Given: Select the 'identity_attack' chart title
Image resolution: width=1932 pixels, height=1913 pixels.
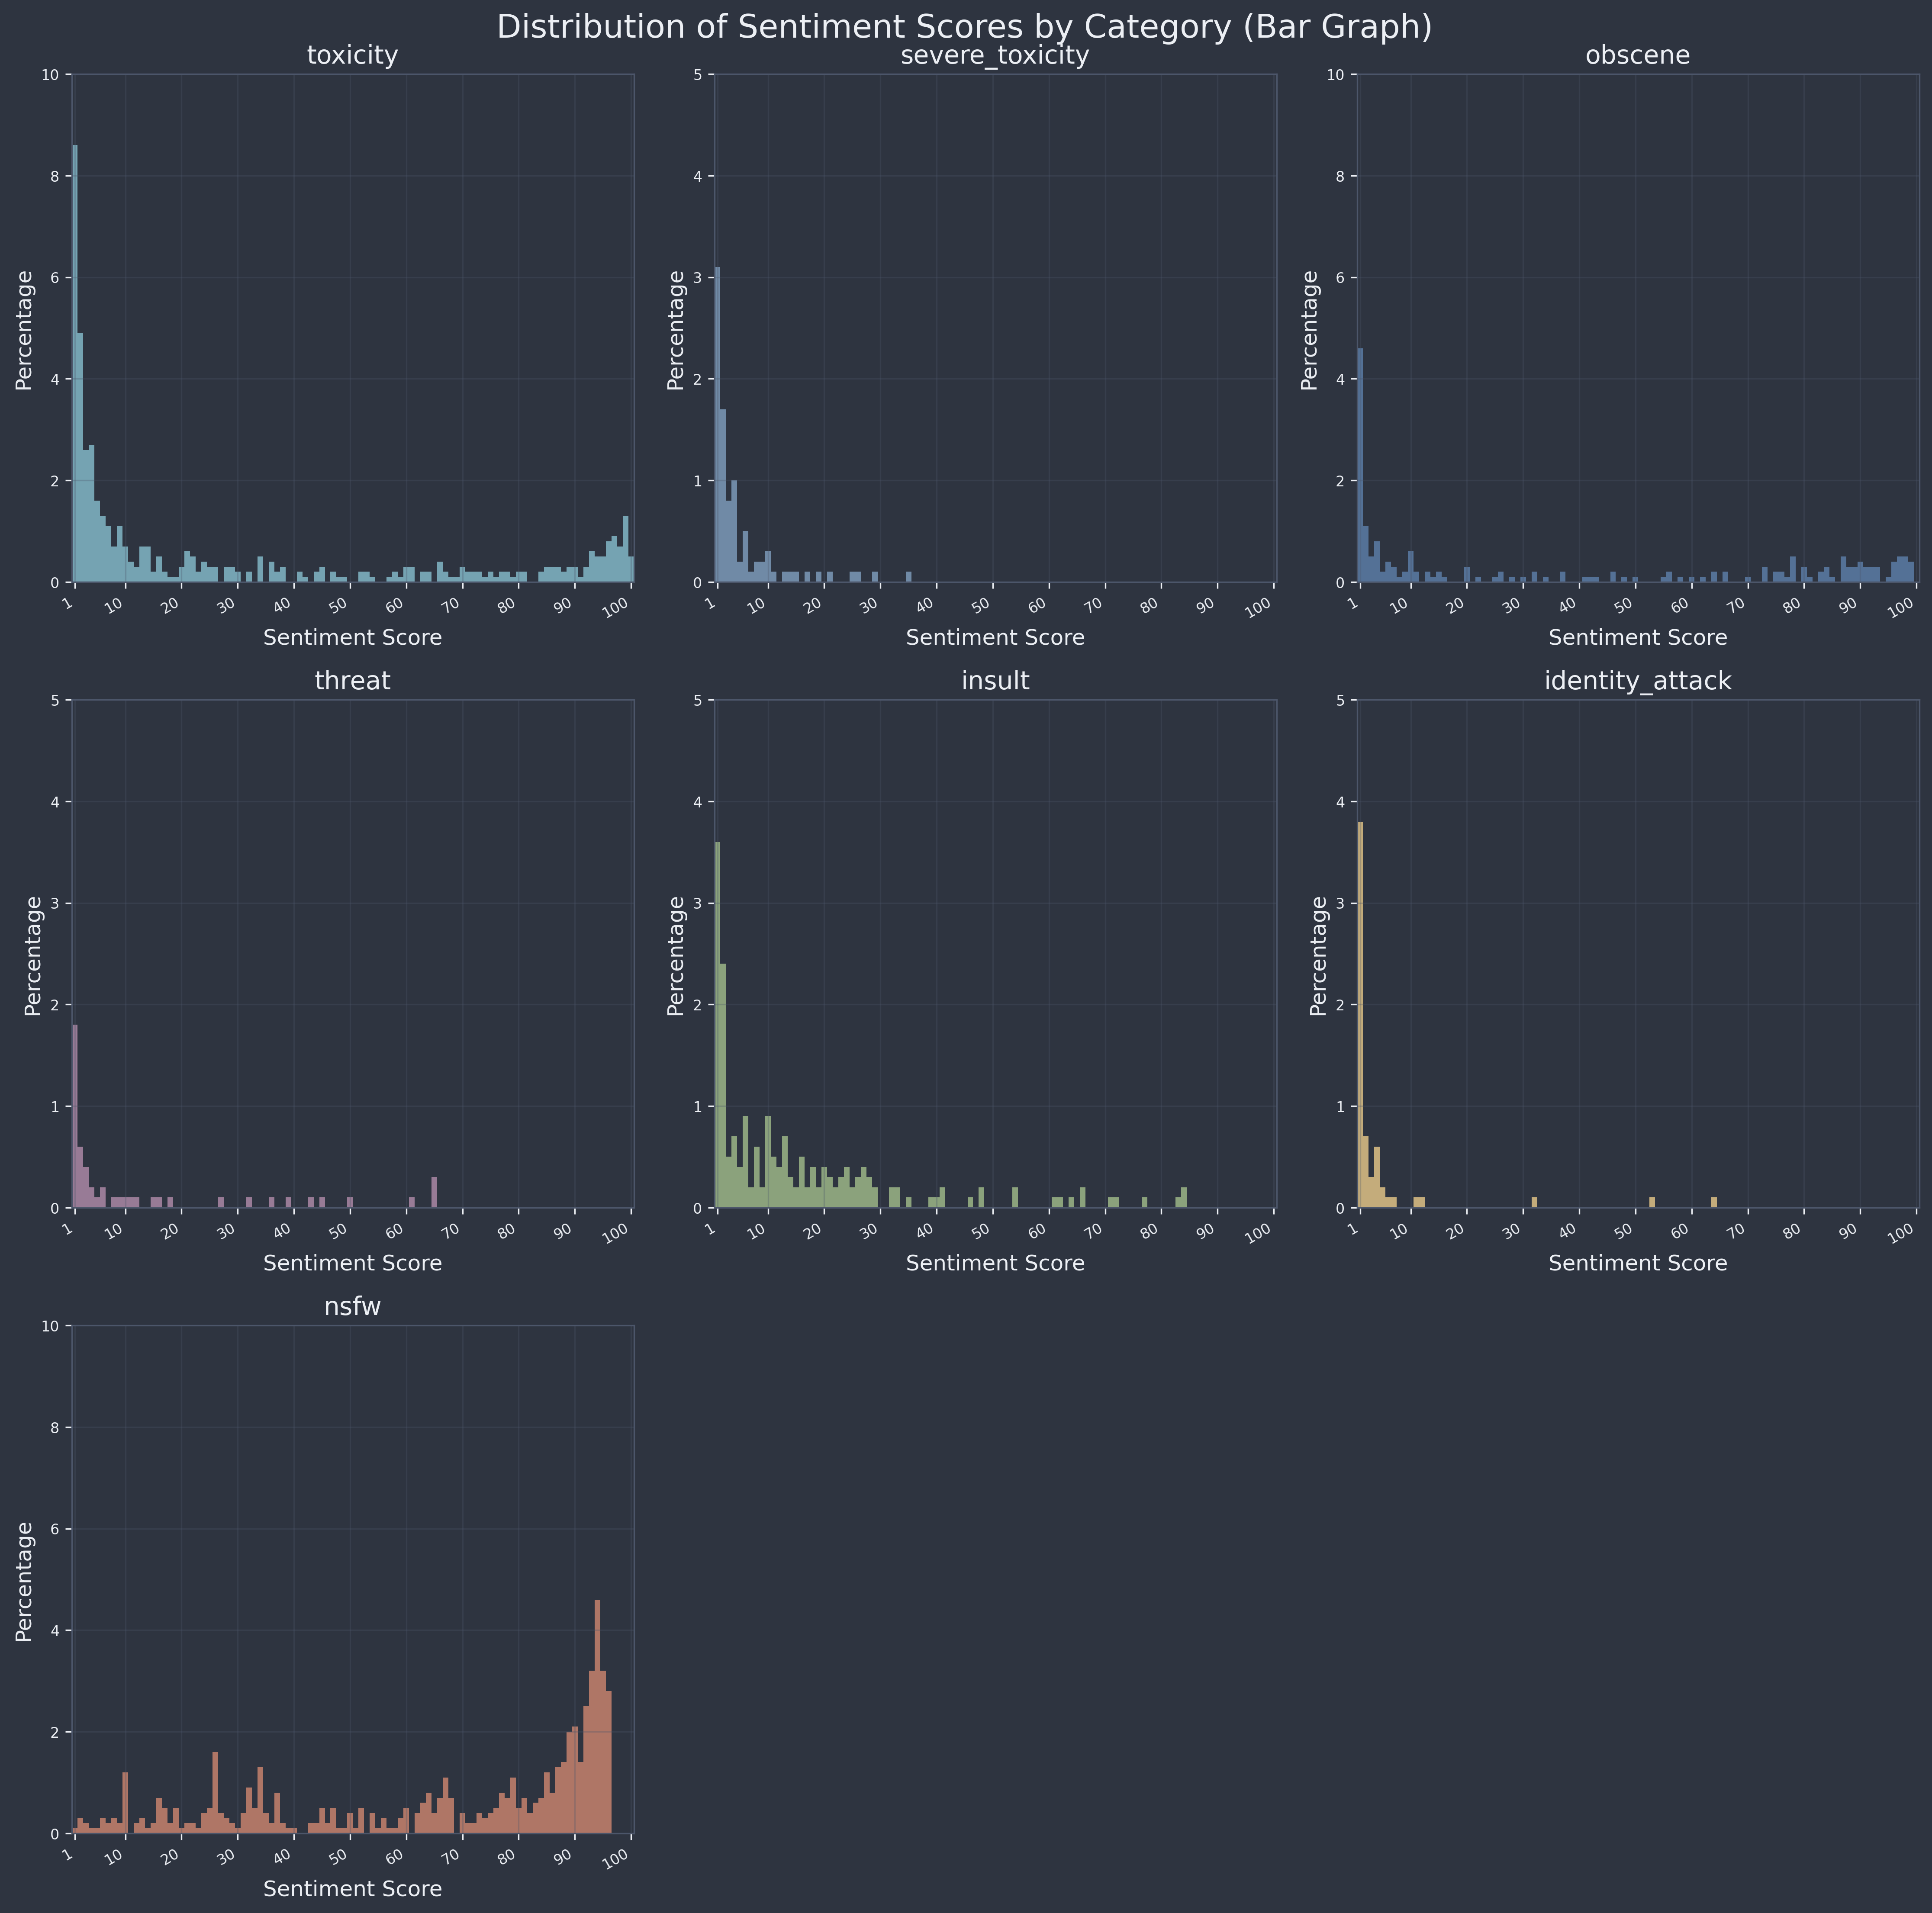Looking at the screenshot, I should pos(1638,682).
